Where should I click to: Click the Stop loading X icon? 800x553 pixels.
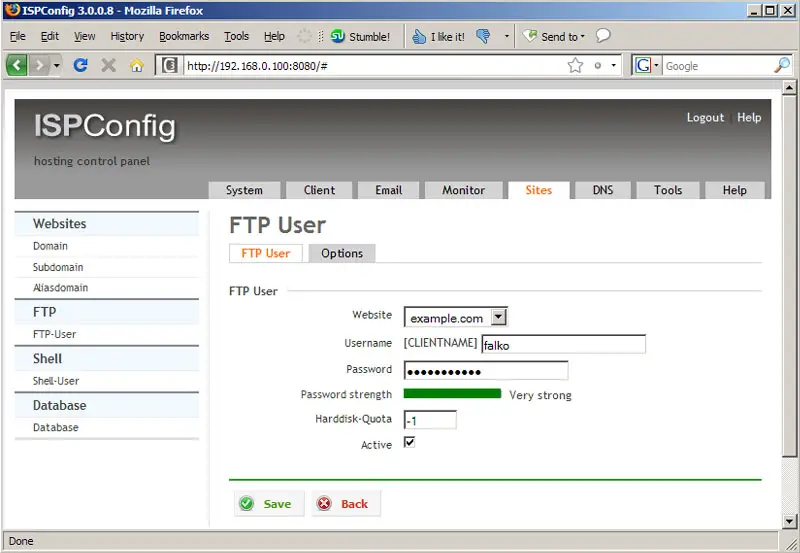[x=108, y=65]
